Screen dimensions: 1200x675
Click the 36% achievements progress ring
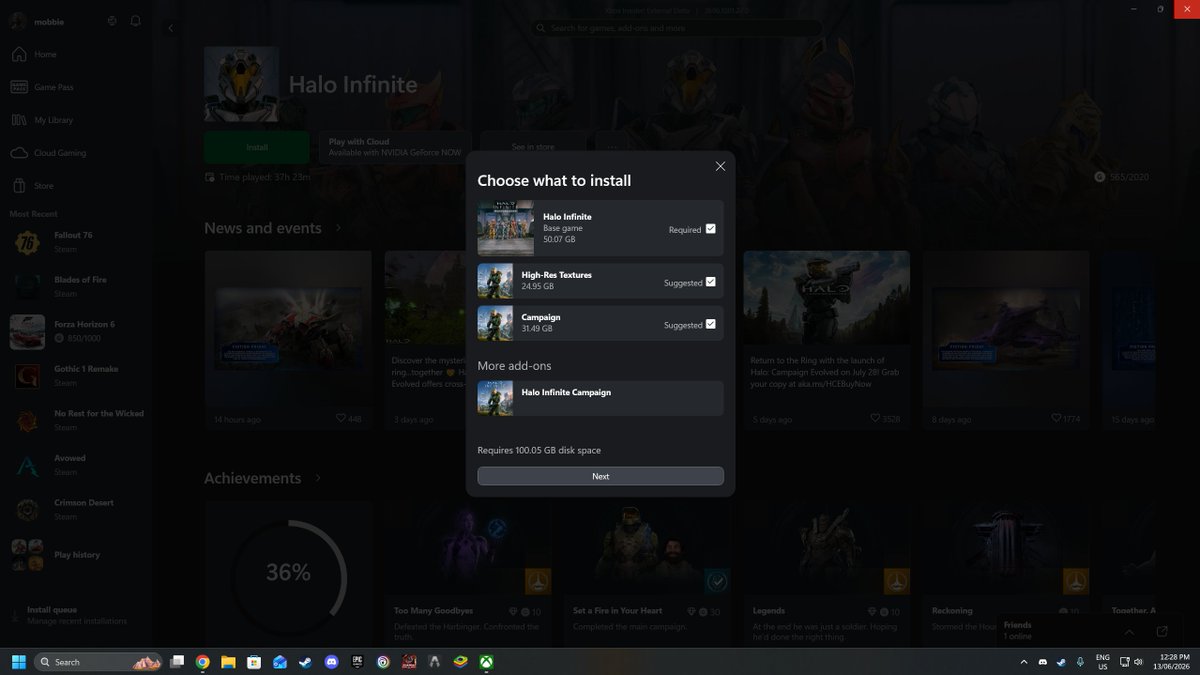[288, 573]
